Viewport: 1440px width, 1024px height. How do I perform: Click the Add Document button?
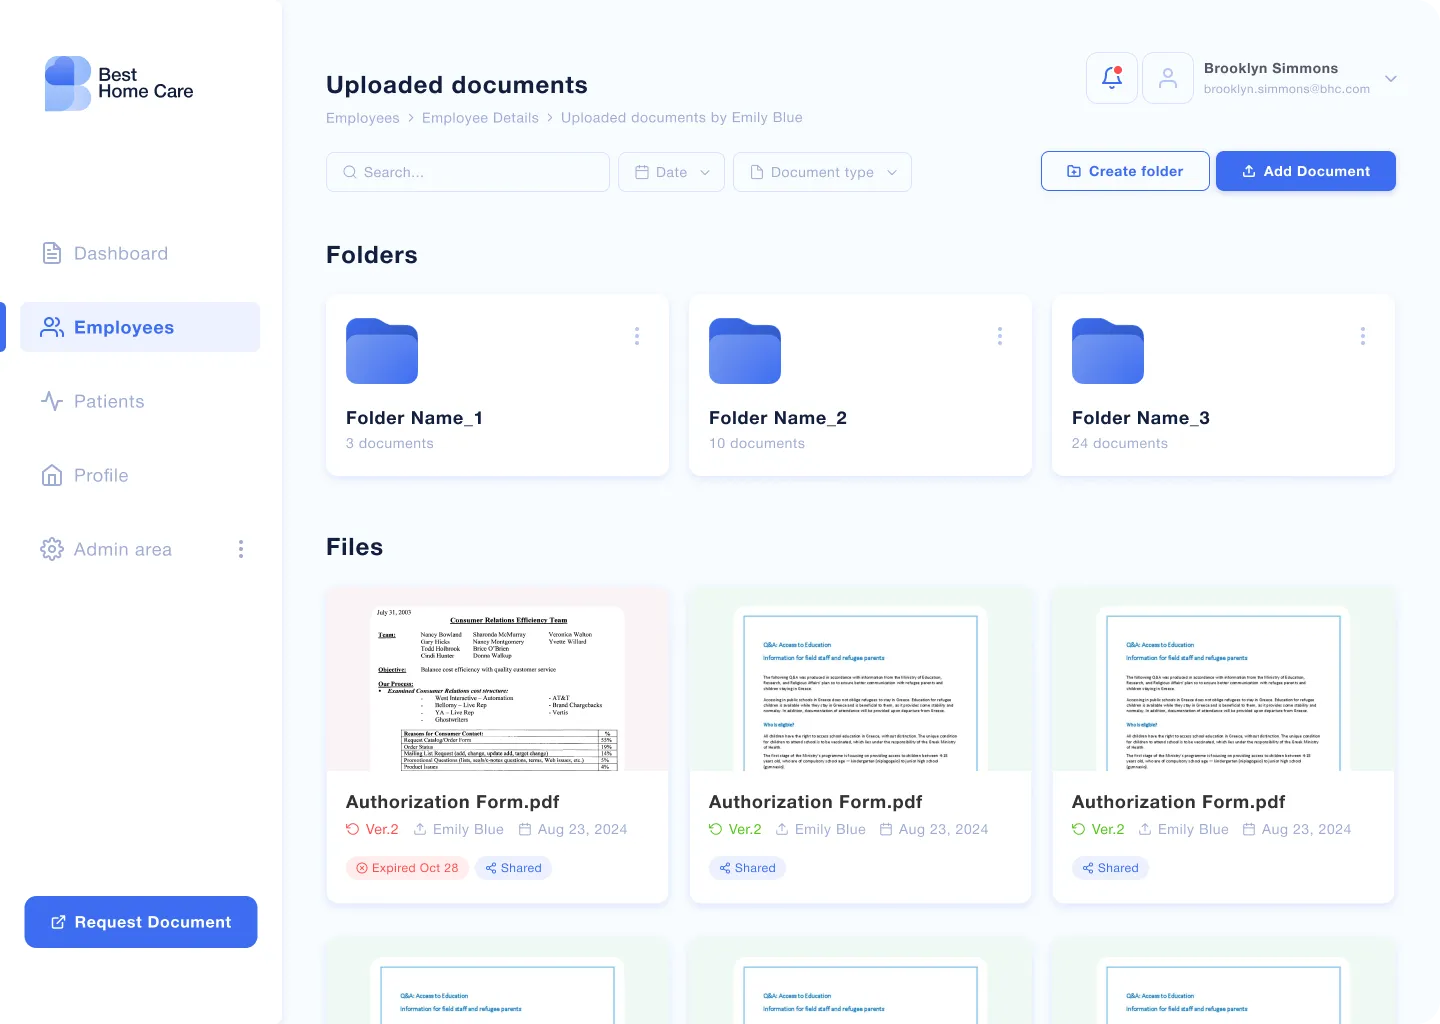click(x=1306, y=171)
